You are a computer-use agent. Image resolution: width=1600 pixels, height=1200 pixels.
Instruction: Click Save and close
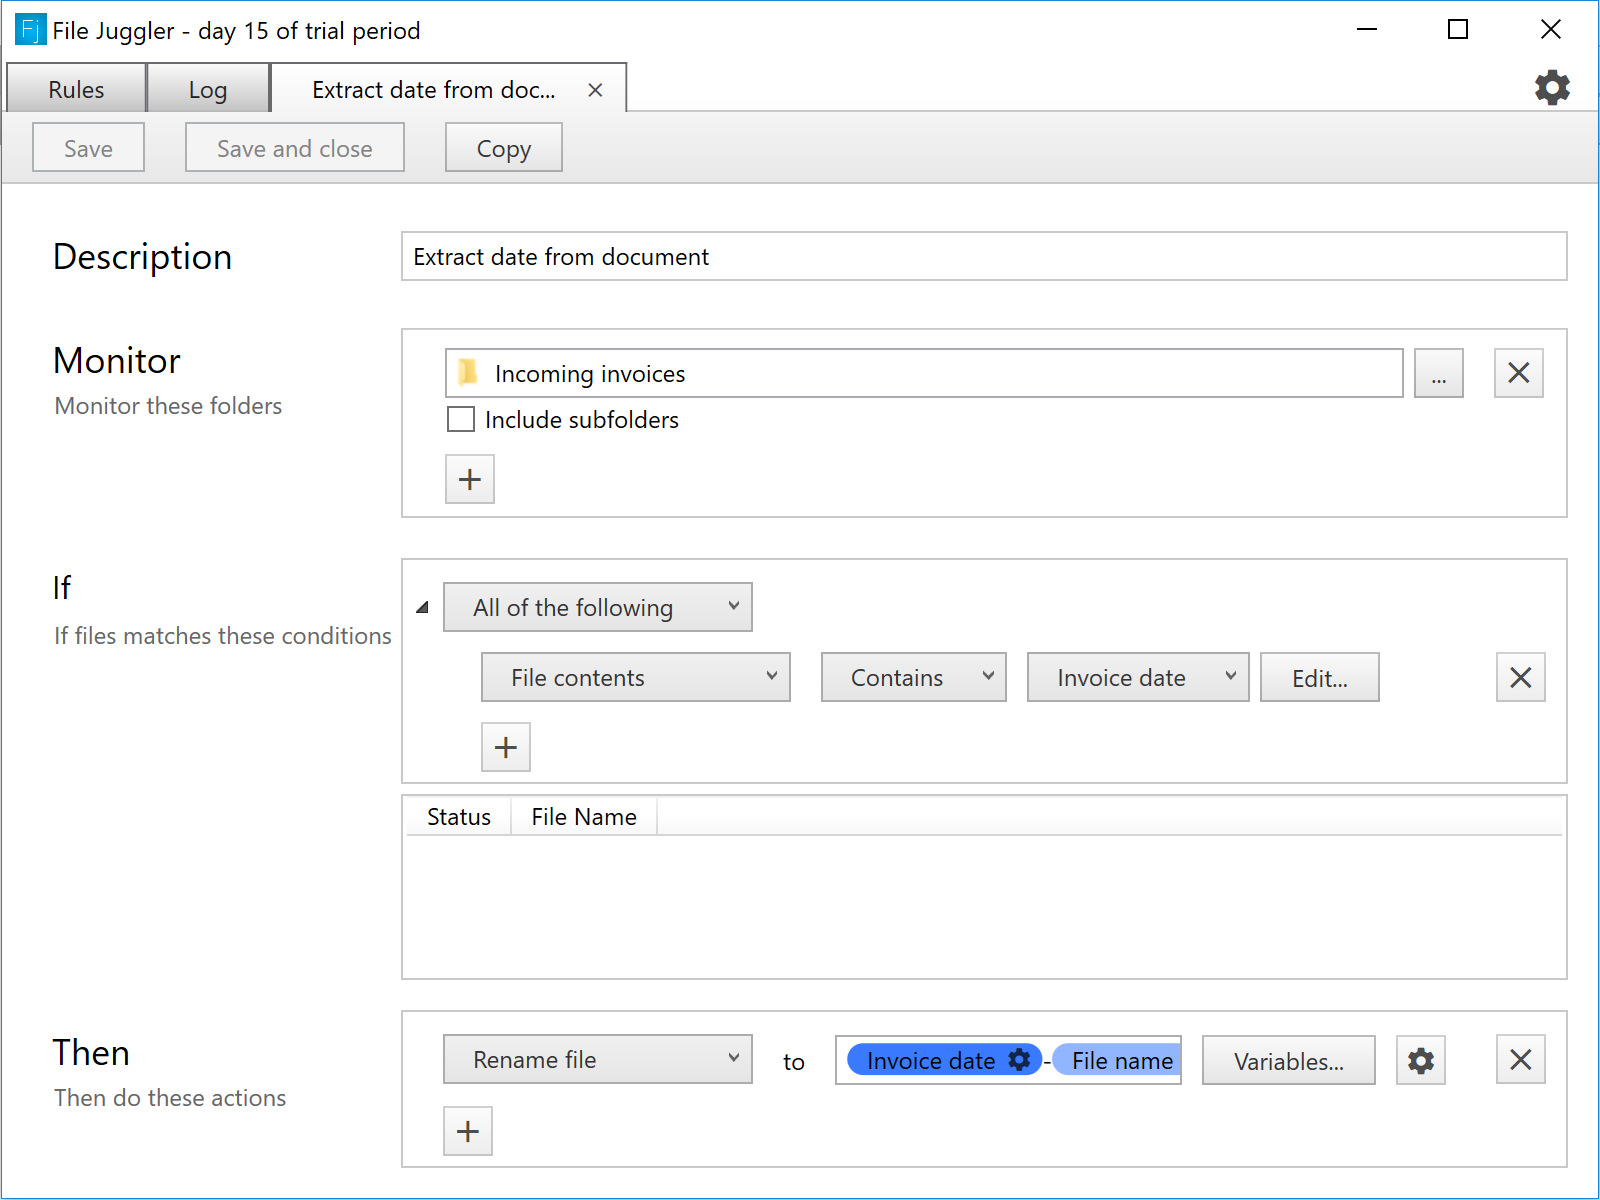tap(295, 148)
